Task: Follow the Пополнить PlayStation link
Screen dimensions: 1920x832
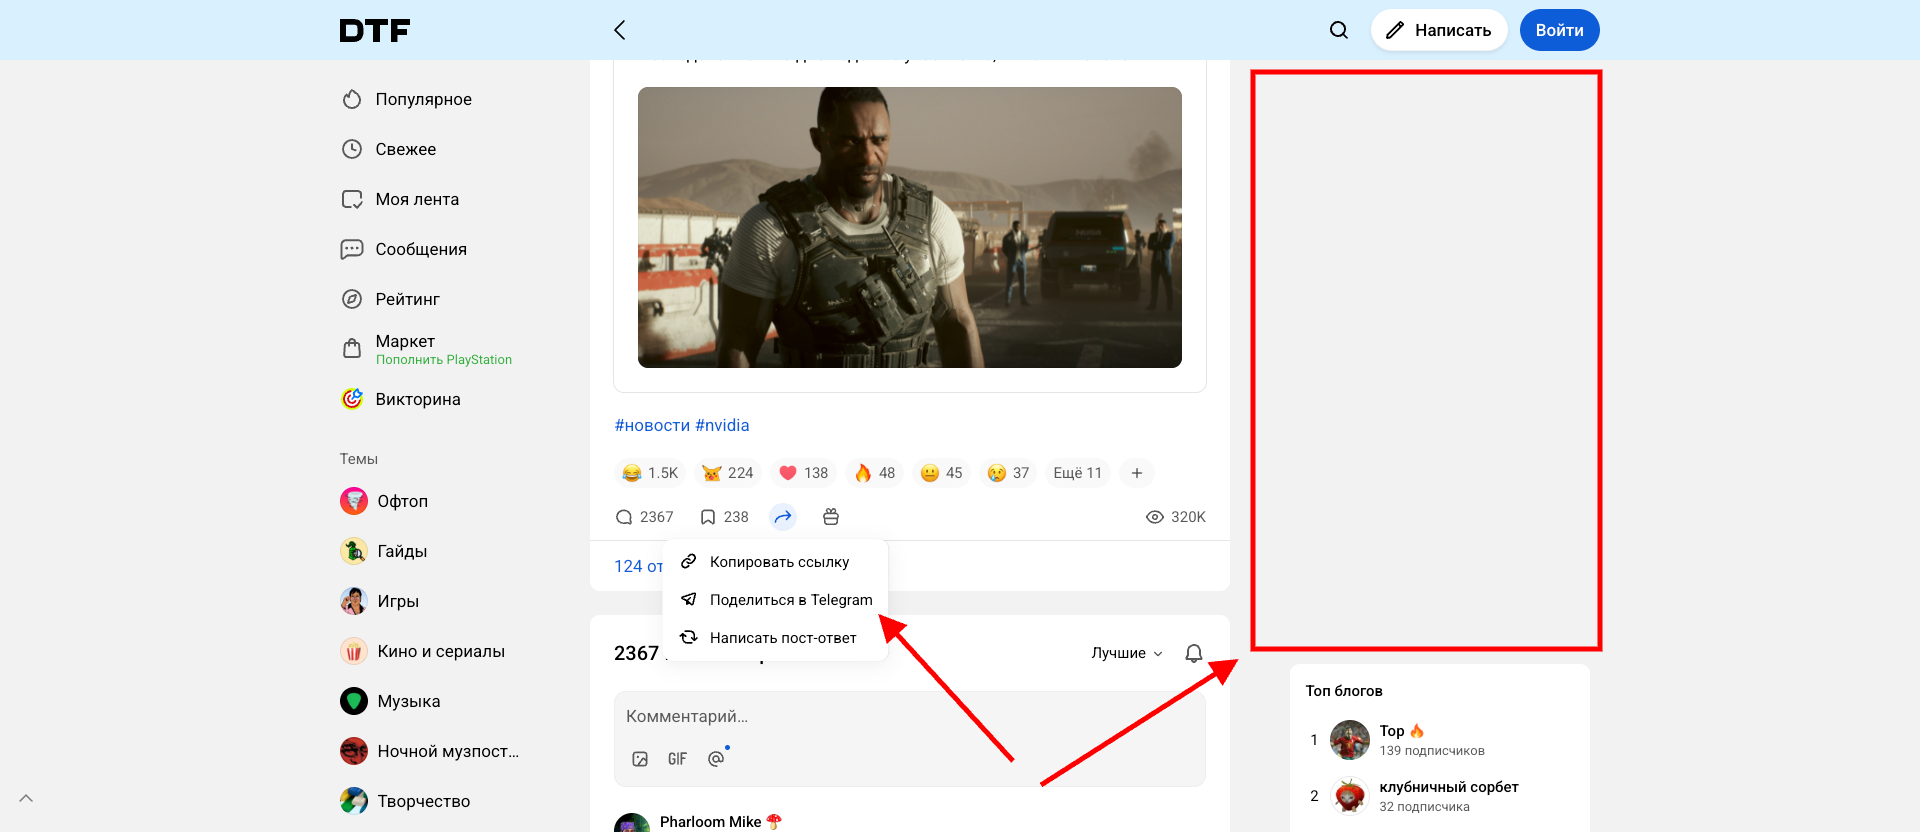Action: (x=444, y=360)
